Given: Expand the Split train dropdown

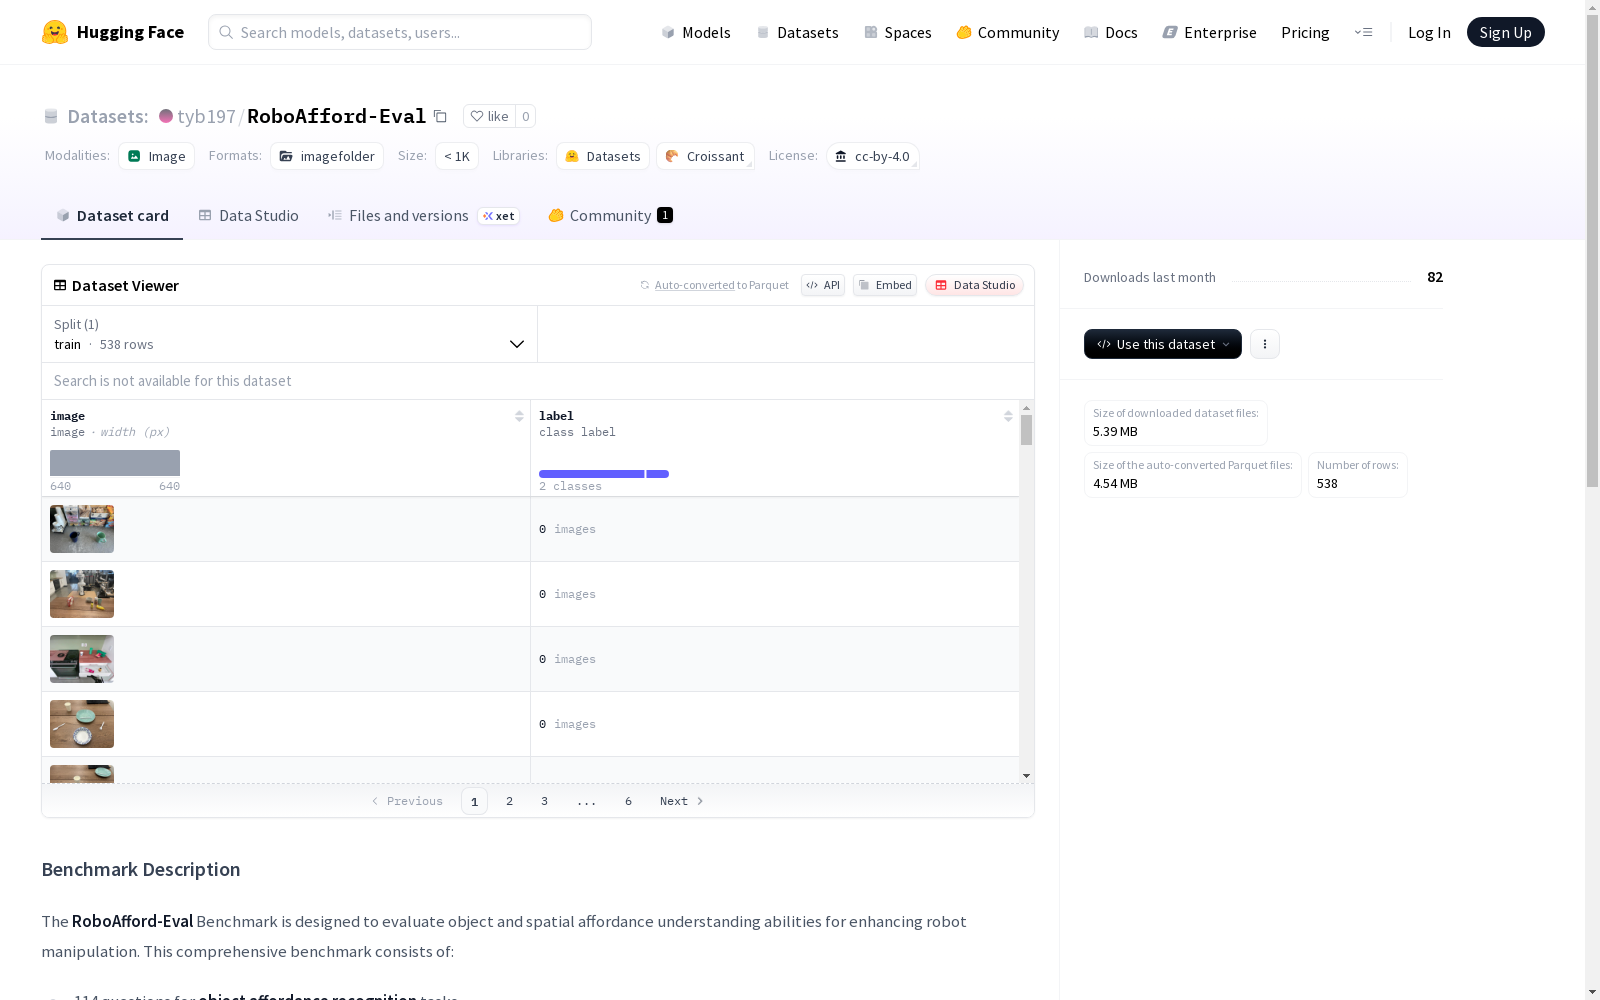Looking at the screenshot, I should tap(289, 334).
